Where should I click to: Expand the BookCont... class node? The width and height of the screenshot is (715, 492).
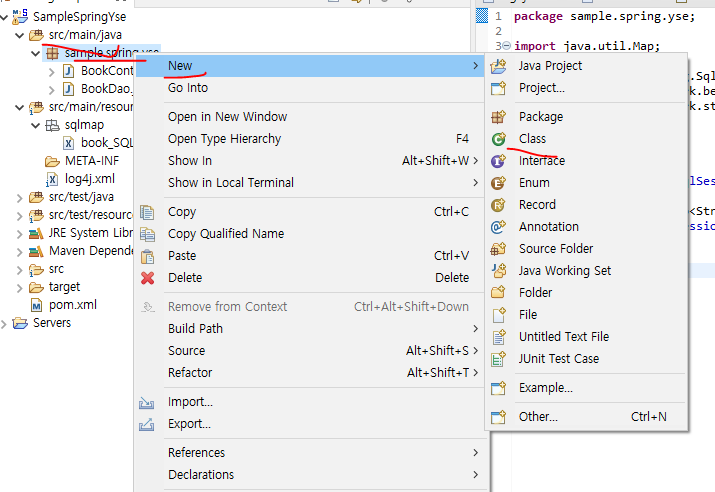pos(52,72)
